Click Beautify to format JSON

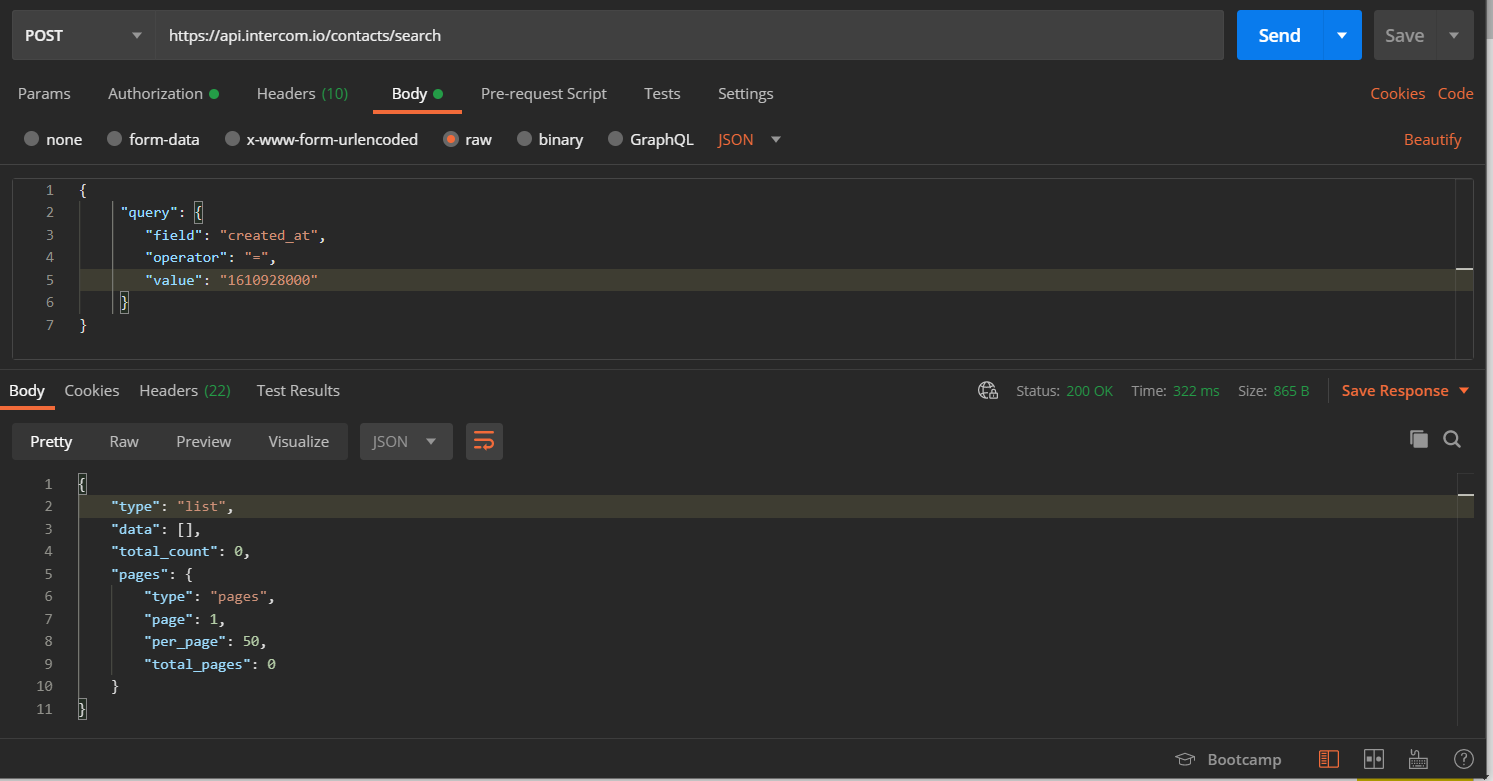(x=1432, y=140)
